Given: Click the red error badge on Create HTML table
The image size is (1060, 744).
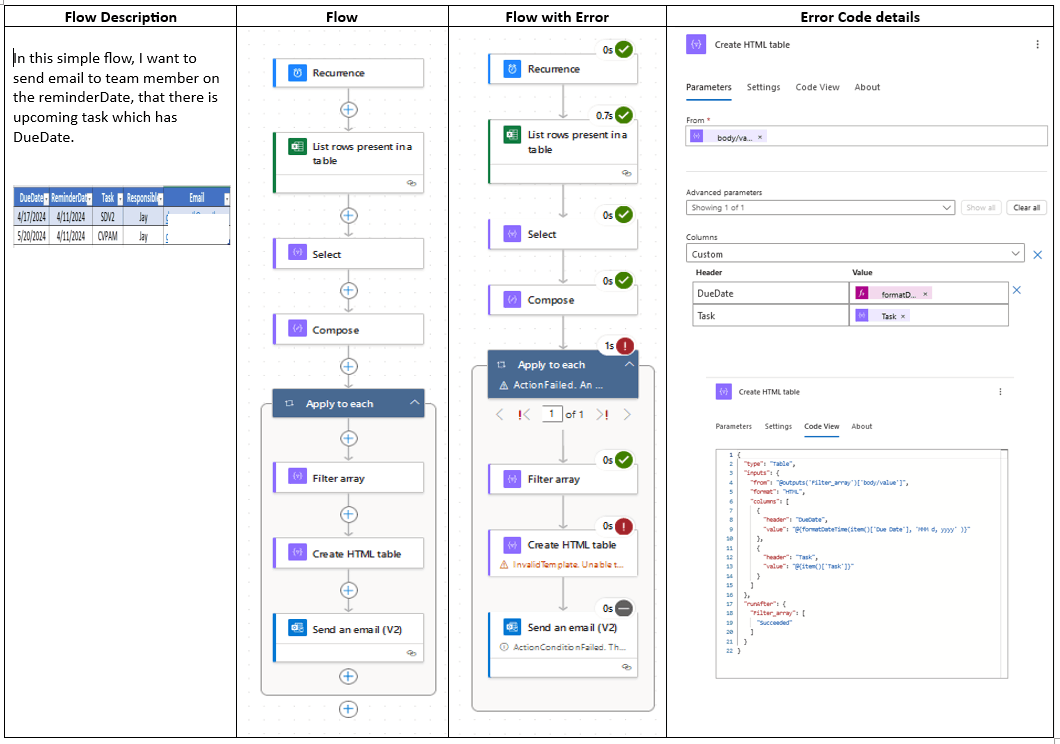Looking at the screenshot, I should pos(624,526).
